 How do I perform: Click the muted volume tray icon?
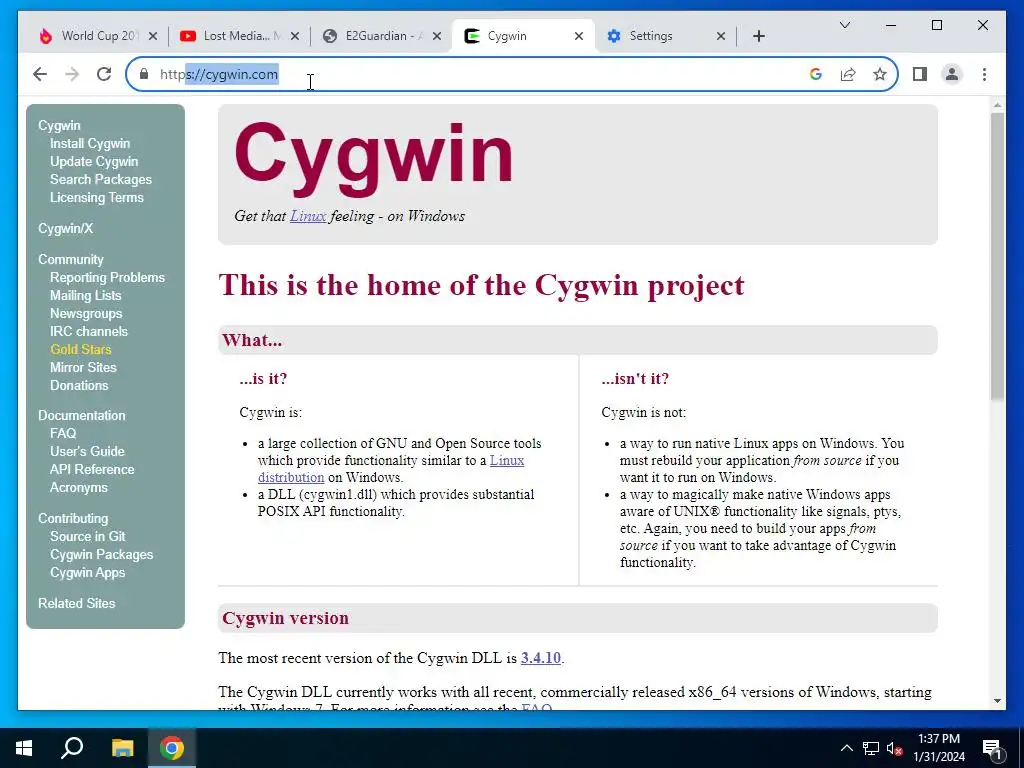point(894,748)
